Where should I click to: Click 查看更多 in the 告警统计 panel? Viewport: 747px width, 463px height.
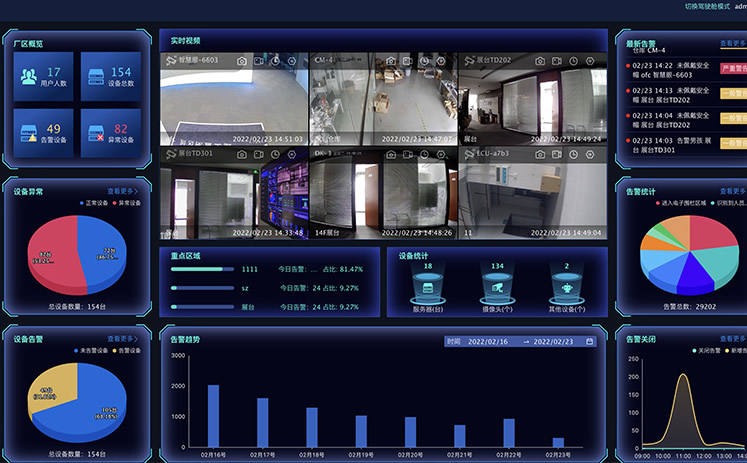[733, 191]
